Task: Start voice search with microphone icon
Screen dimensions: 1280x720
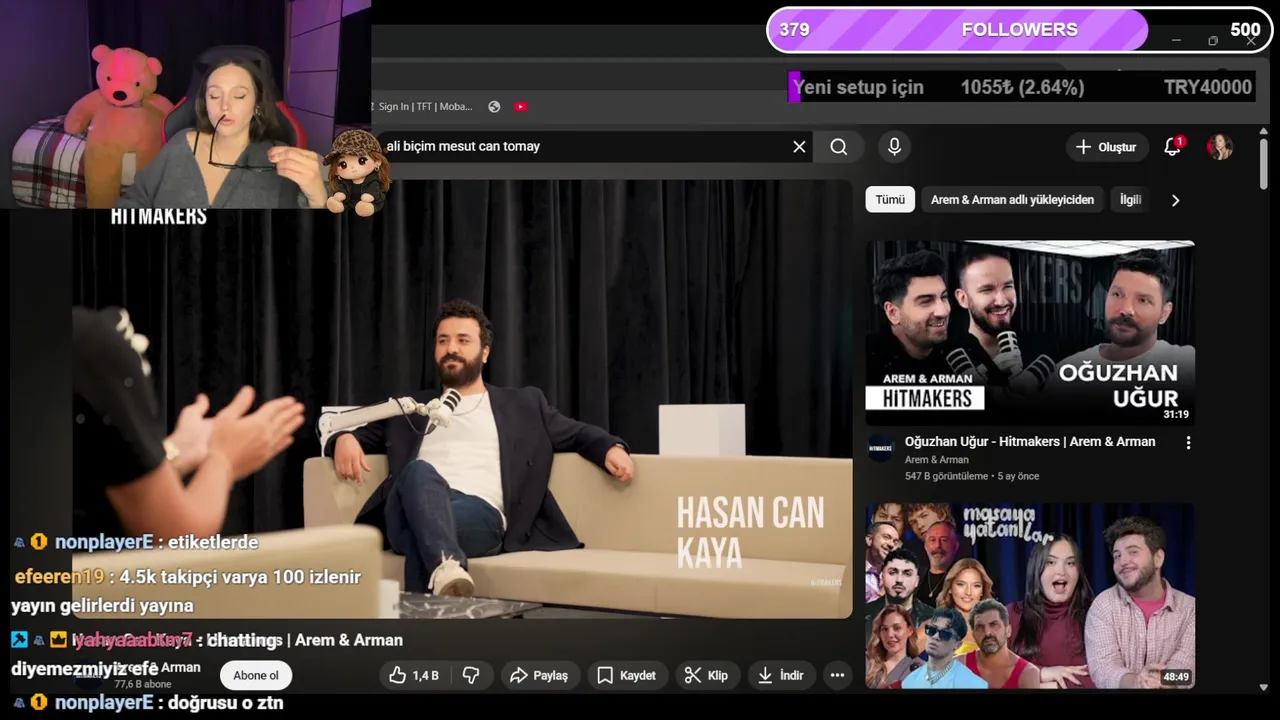Action: (894, 147)
